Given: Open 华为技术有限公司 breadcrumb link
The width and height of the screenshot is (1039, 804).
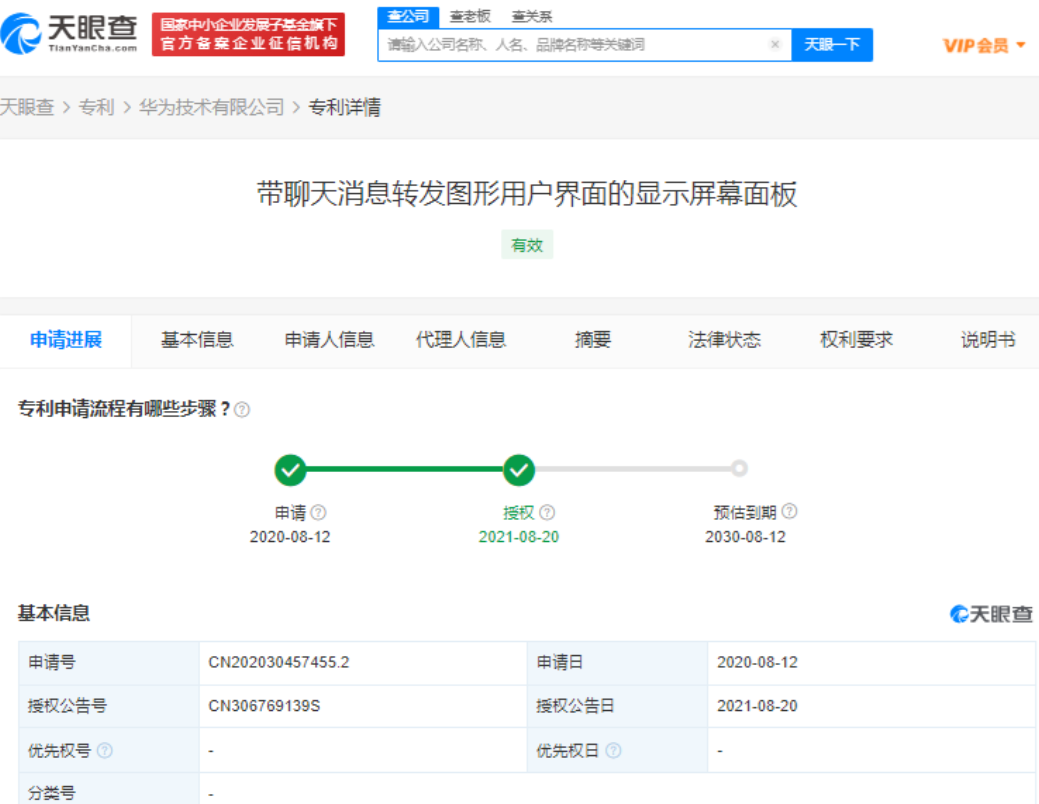Looking at the screenshot, I should [211, 107].
